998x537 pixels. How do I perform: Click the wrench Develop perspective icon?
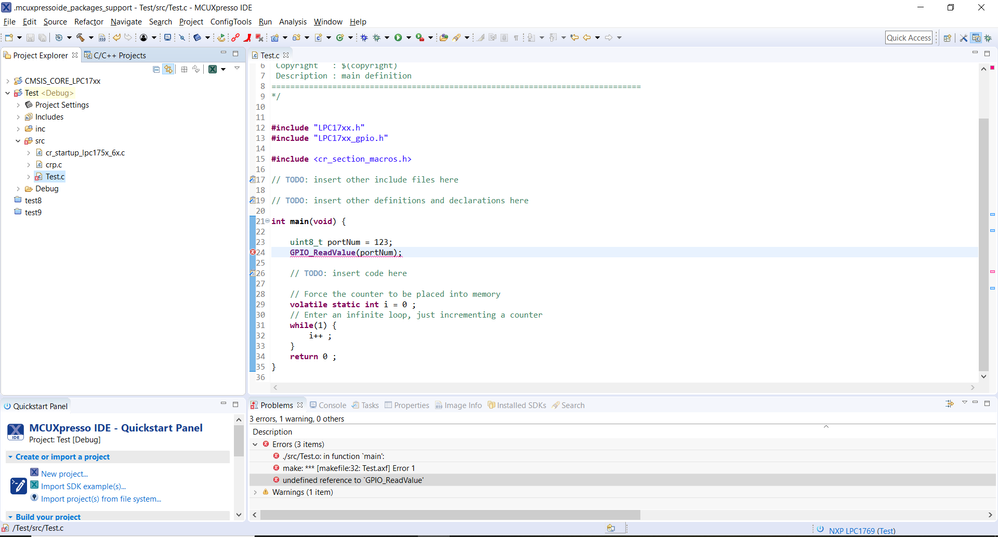964,38
